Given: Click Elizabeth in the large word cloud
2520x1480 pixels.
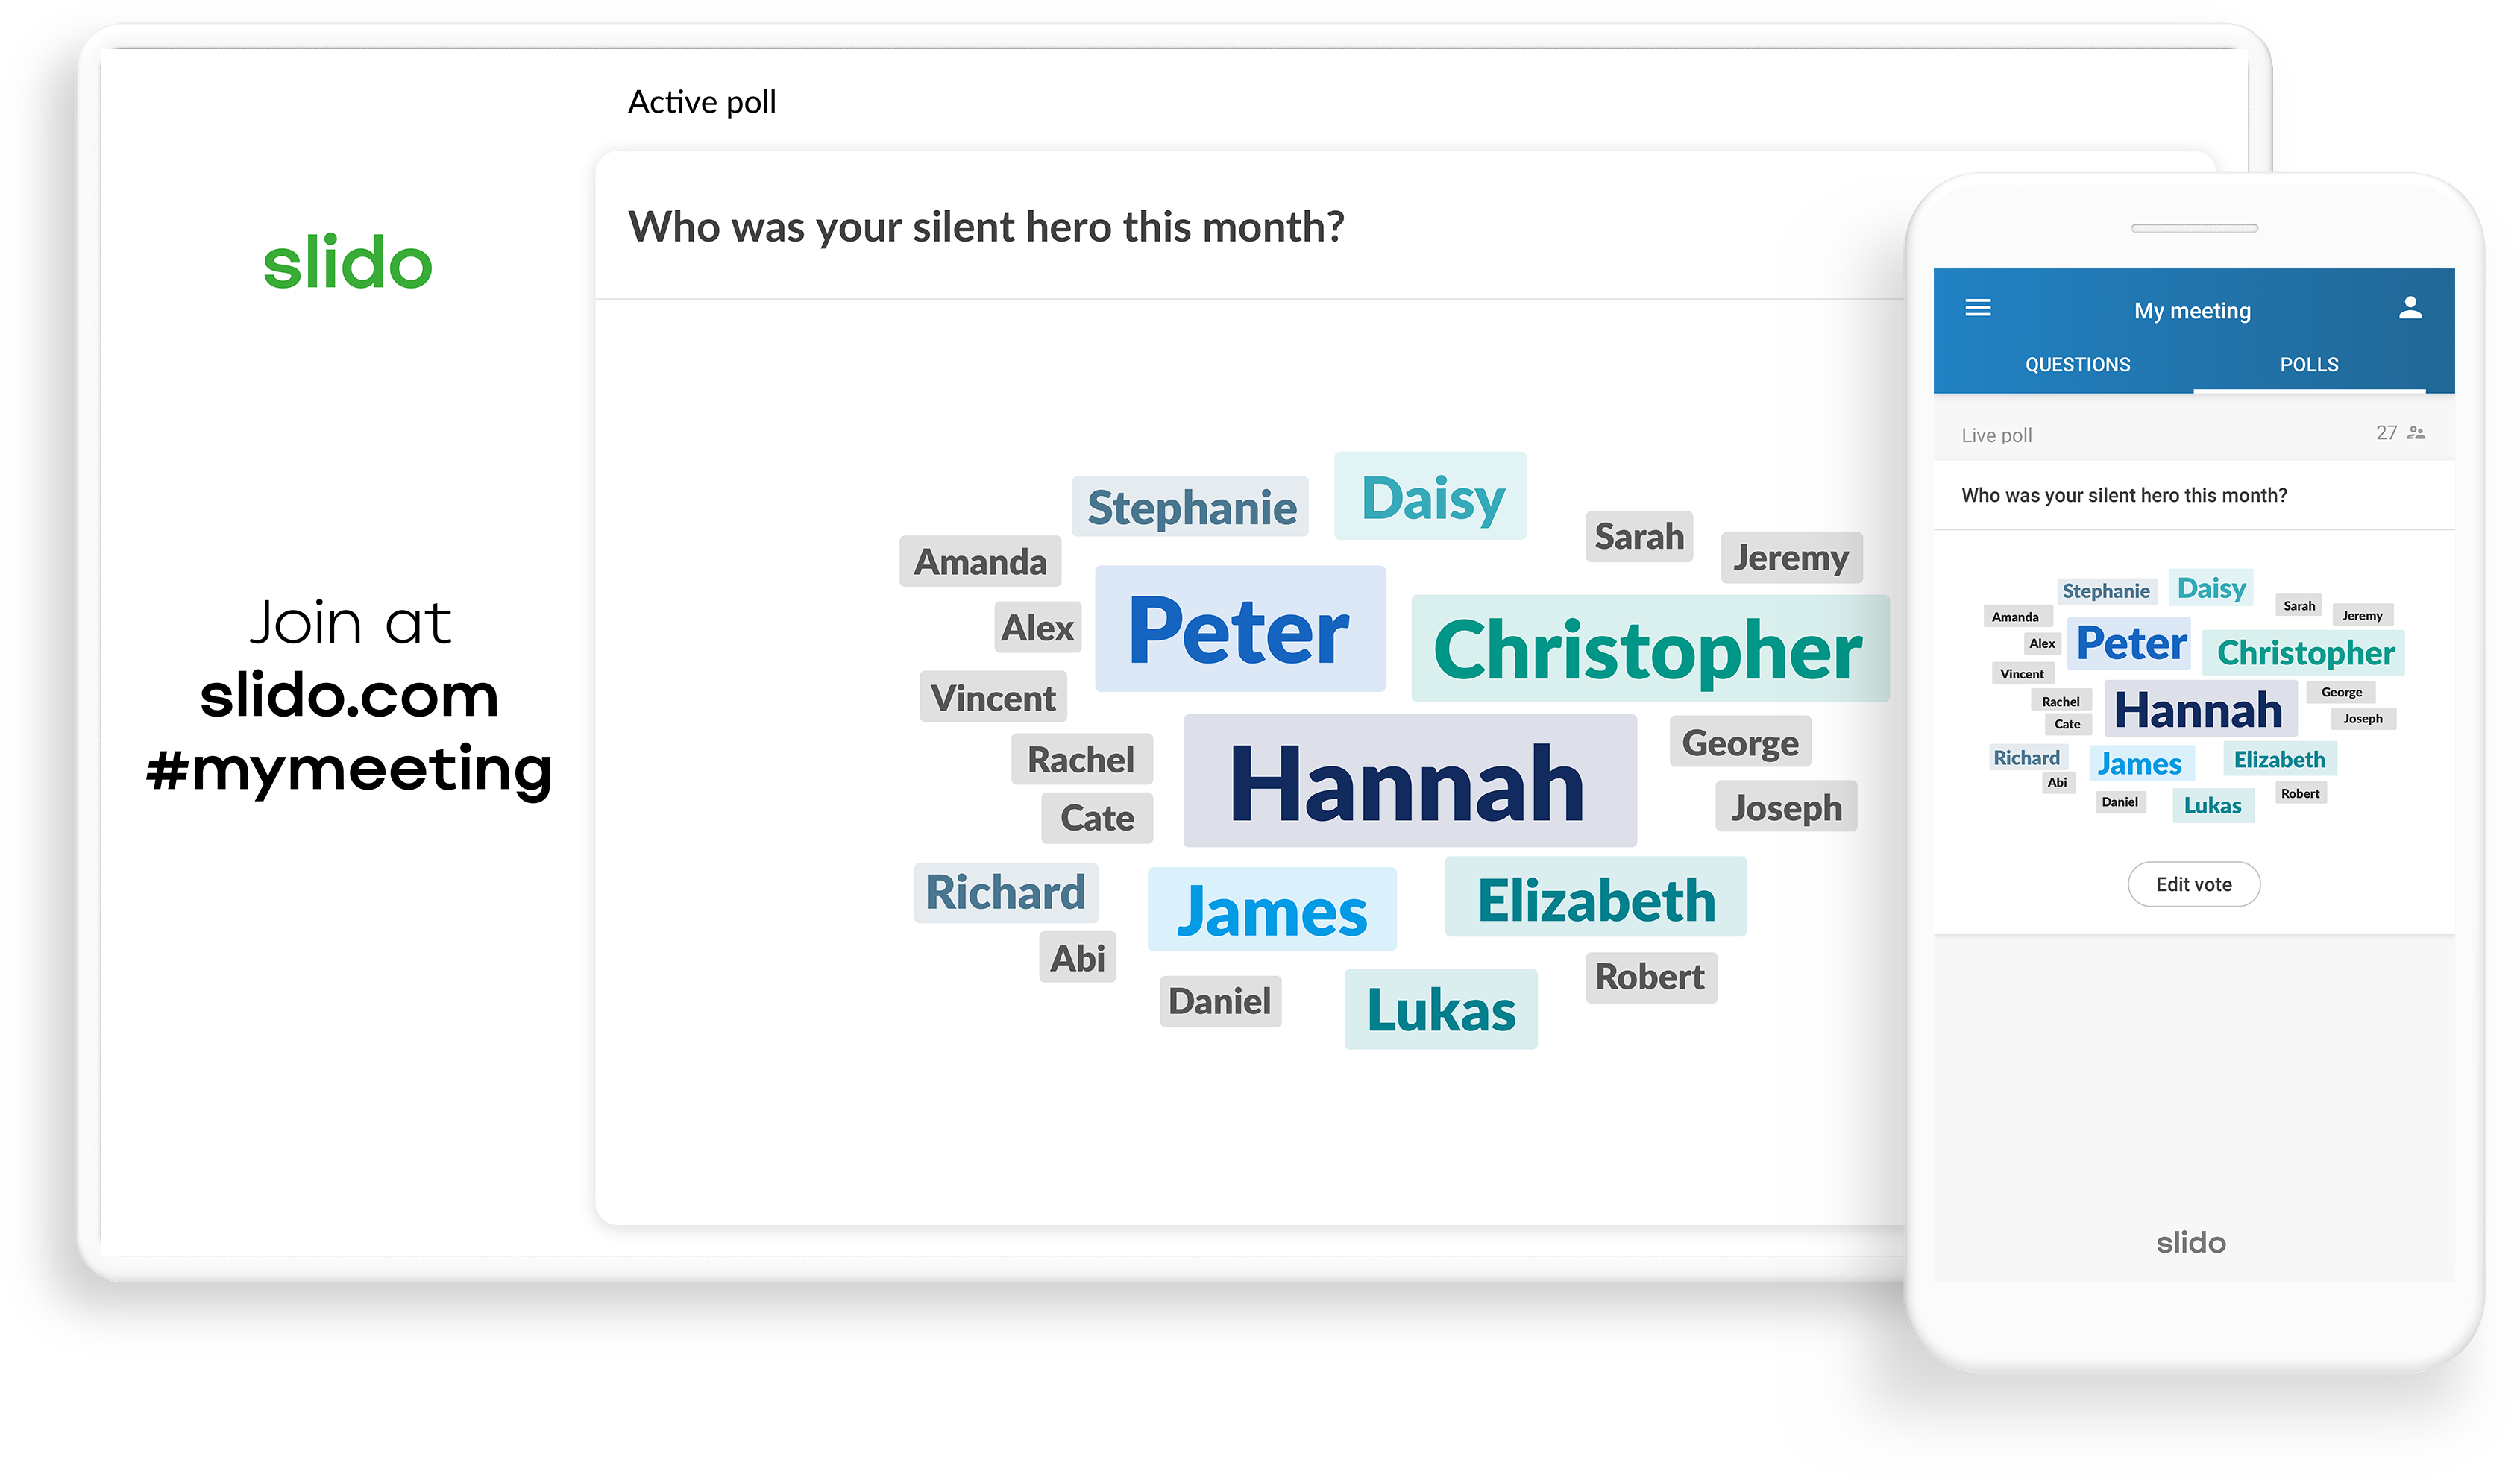Looking at the screenshot, I should tap(1595, 899).
